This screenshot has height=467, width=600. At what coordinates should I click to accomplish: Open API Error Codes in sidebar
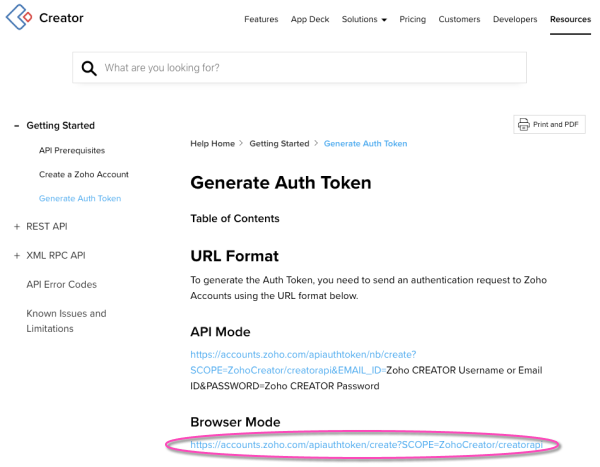(61, 285)
